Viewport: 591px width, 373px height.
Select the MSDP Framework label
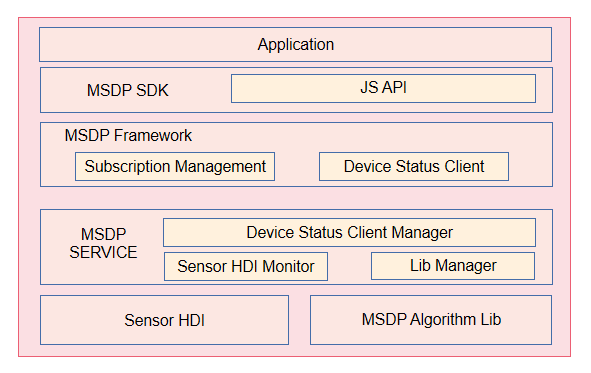pyautogui.click(x=128, y=136)
